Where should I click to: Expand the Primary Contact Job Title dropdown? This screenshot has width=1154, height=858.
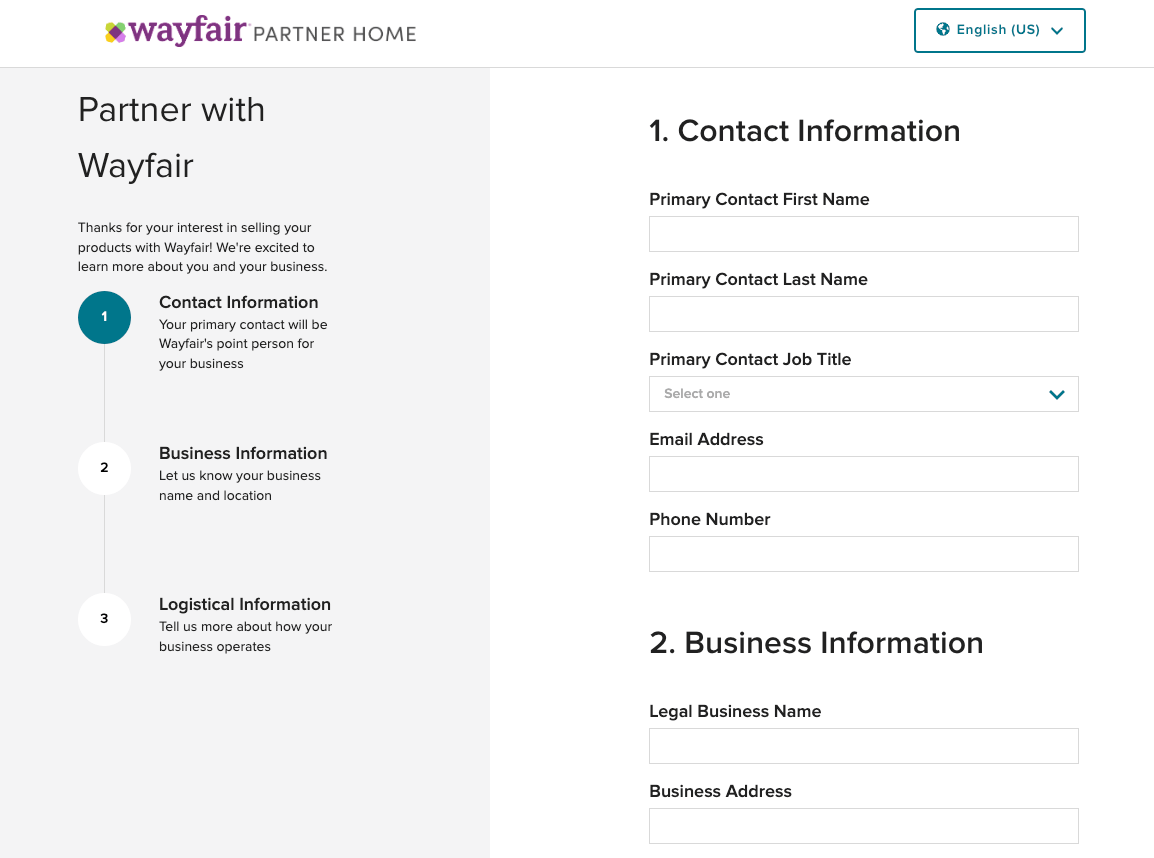click(x=863, y=394)
